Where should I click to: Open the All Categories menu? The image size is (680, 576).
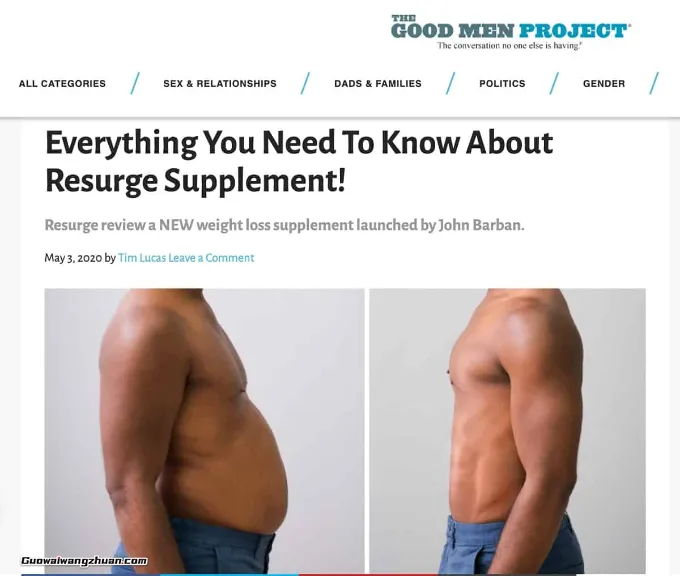click(x=62, y=83)
